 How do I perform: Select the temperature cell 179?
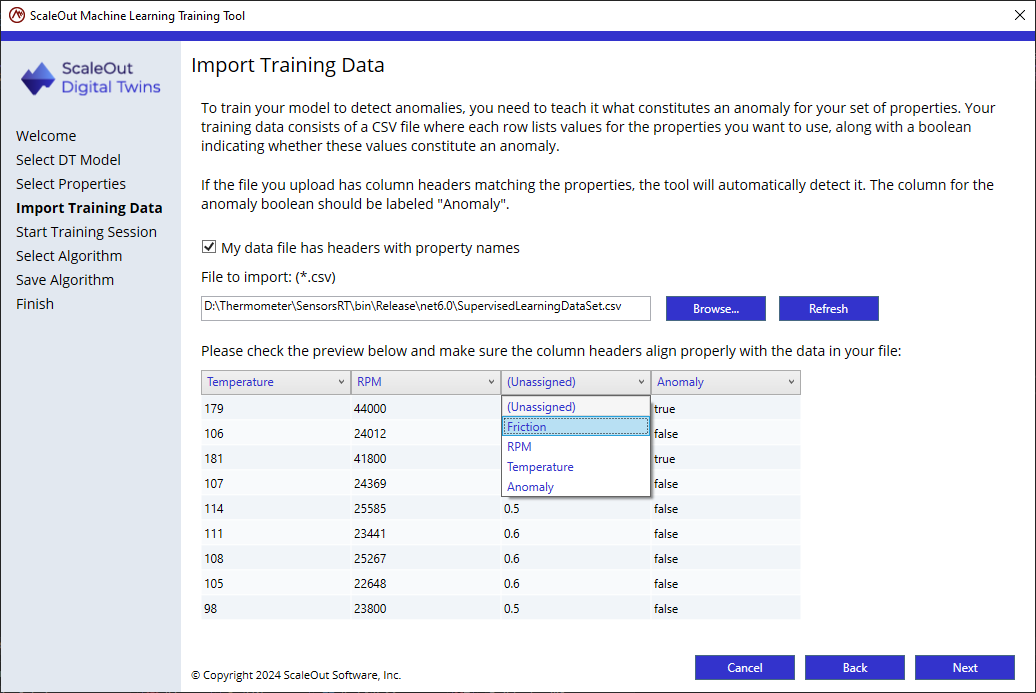[276, 408]
